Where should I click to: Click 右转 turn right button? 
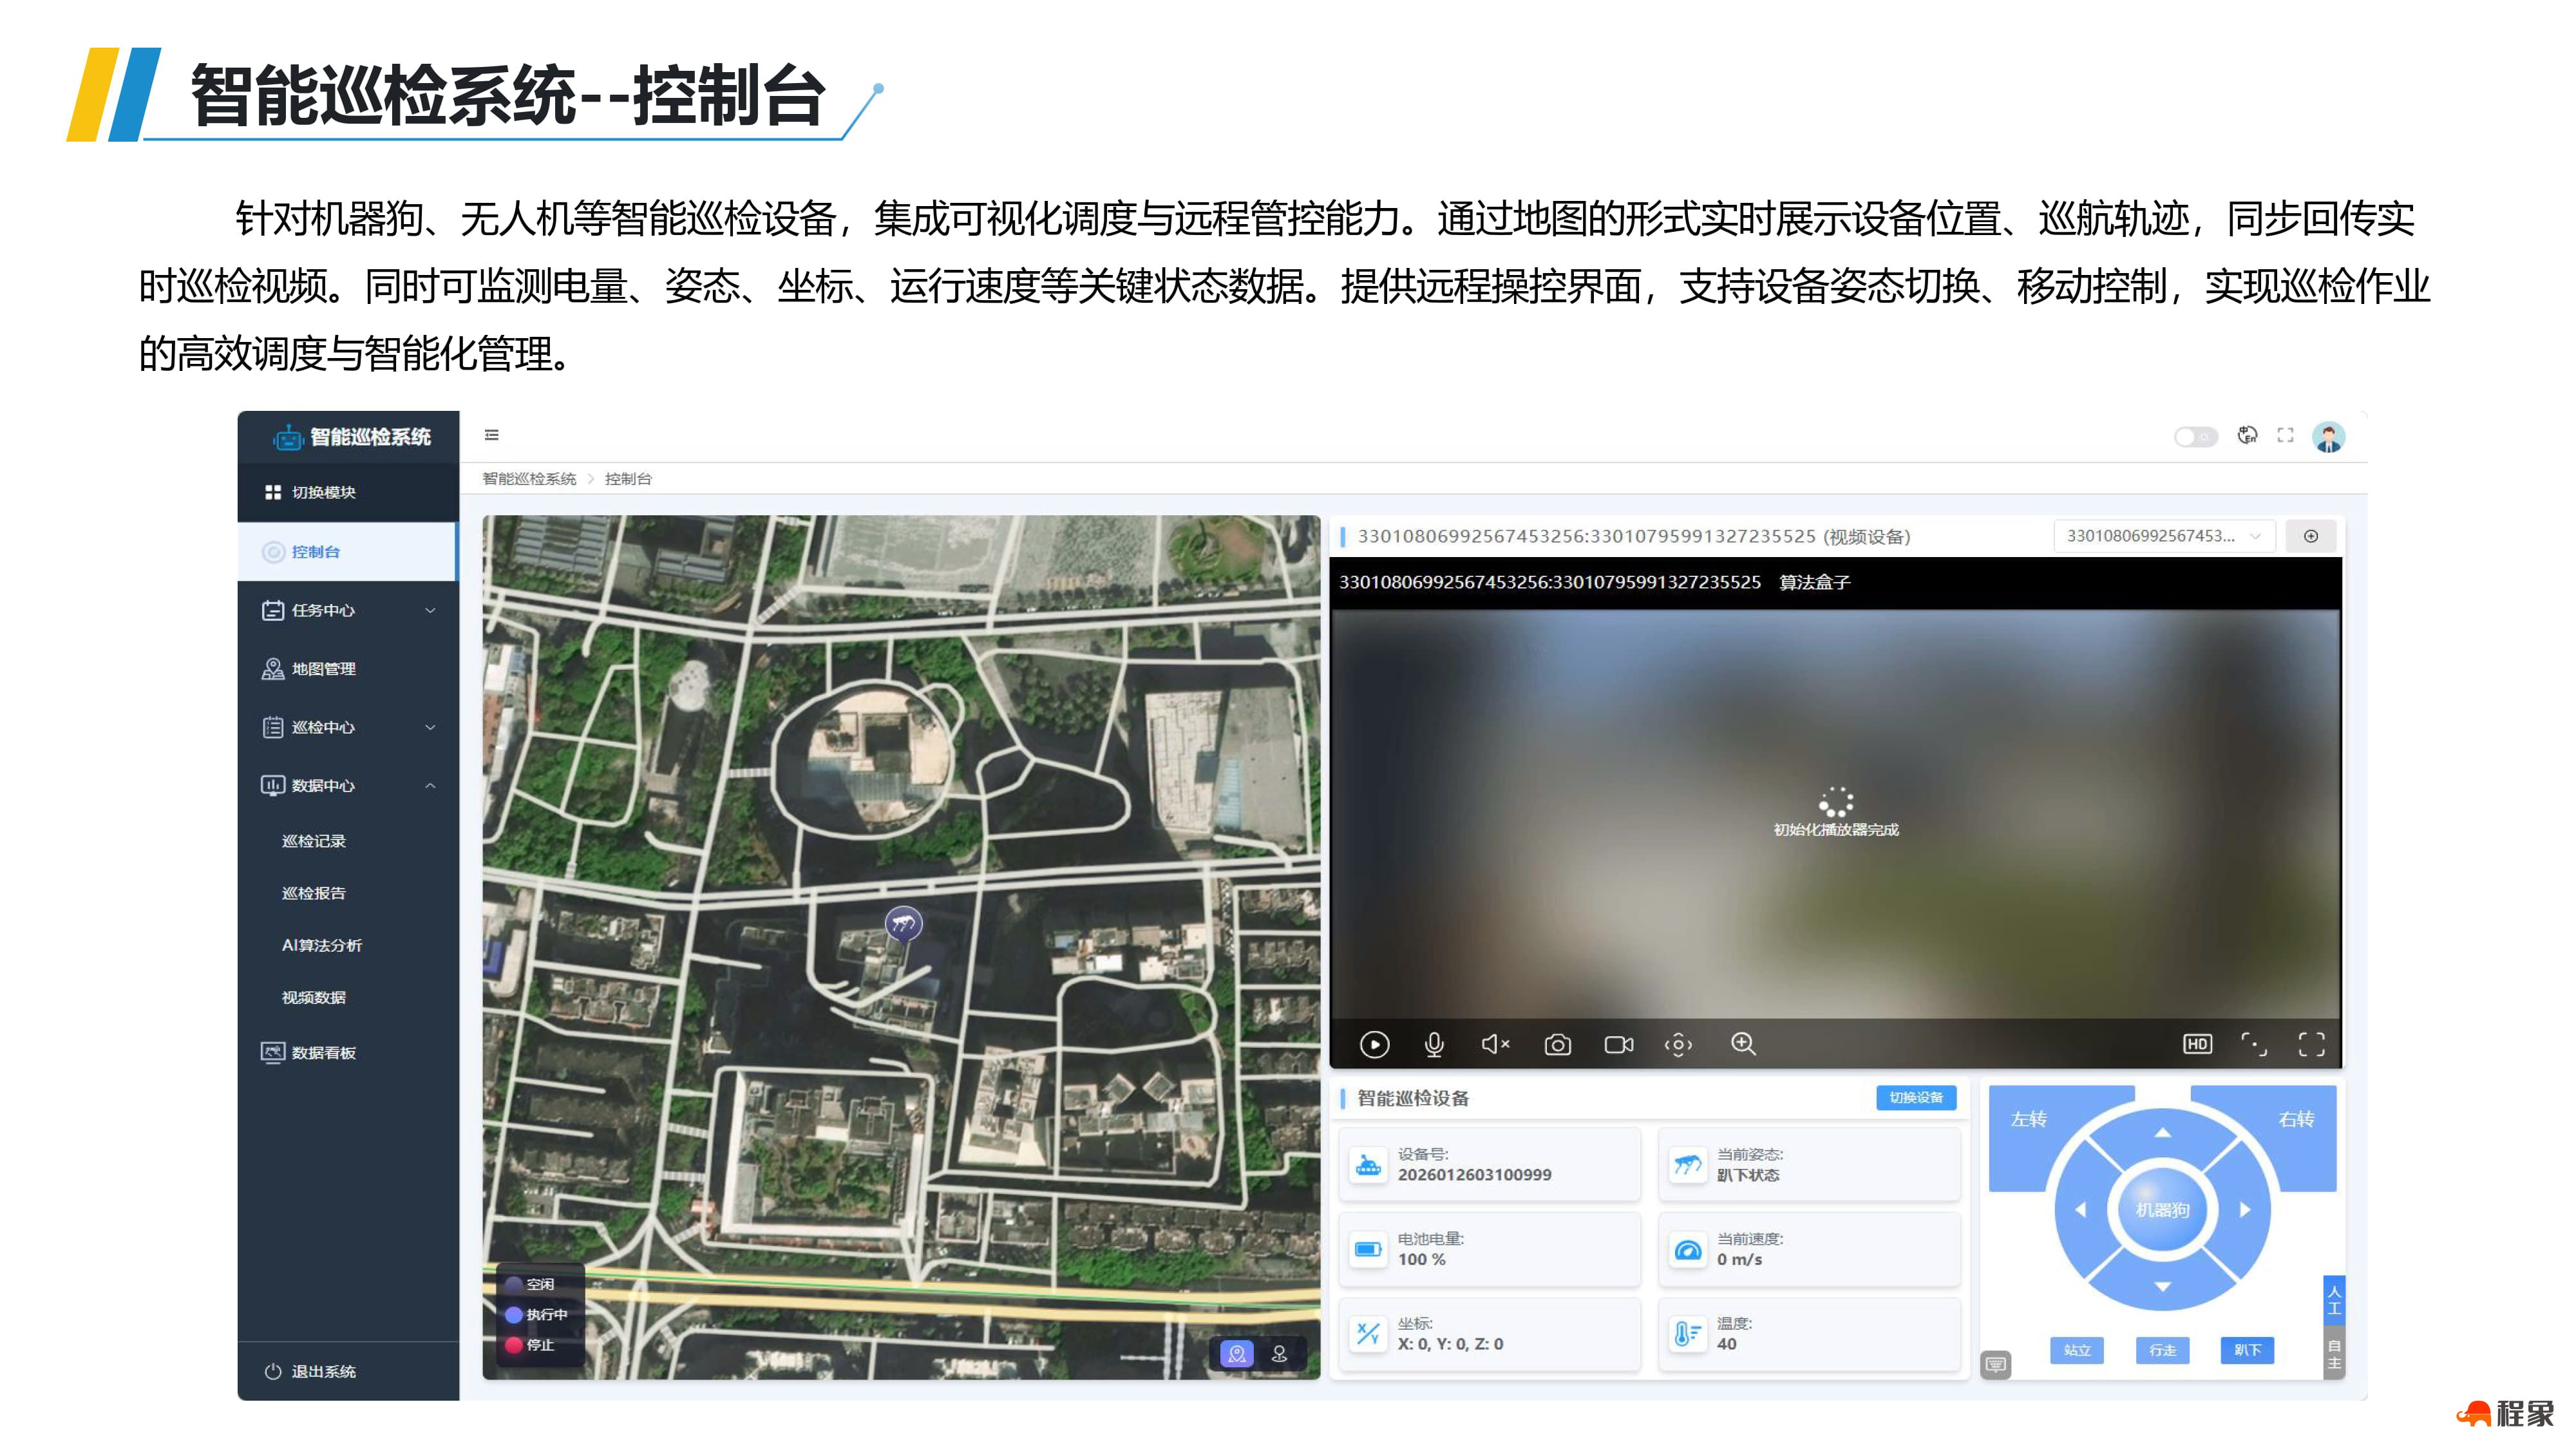tap(2296, 1120)
